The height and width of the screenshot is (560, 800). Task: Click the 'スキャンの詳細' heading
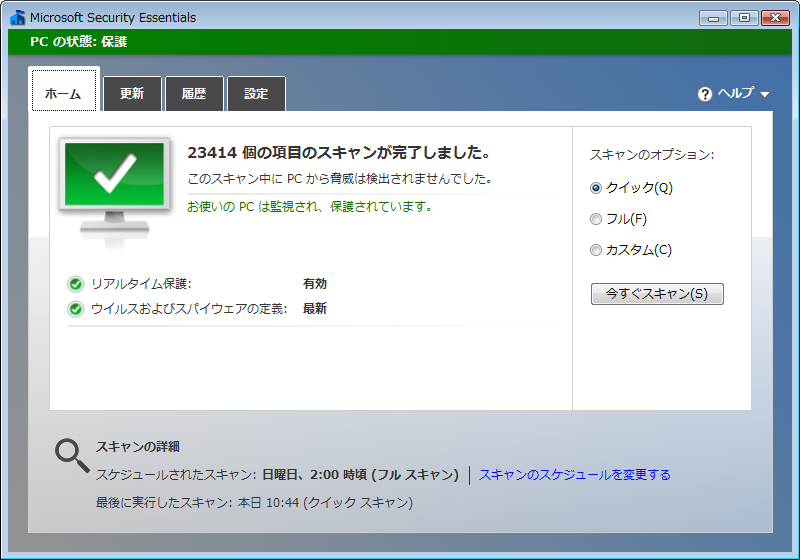click(138, 447)
